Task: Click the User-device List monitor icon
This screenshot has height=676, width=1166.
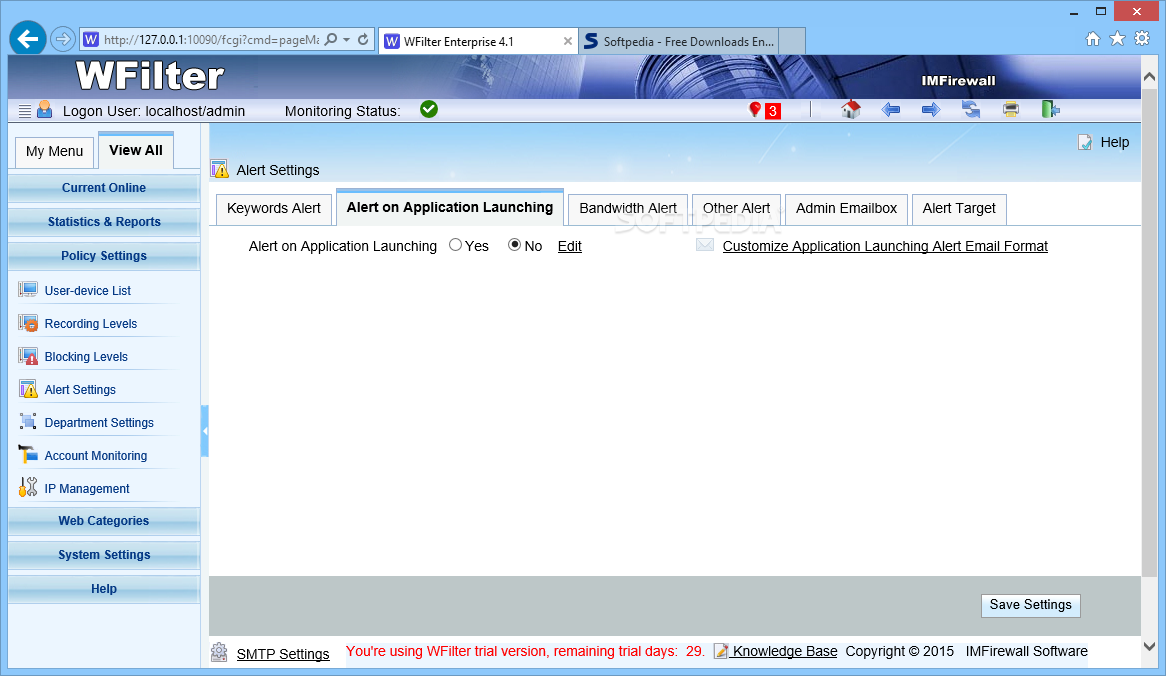Action: [x=28, y=289]
